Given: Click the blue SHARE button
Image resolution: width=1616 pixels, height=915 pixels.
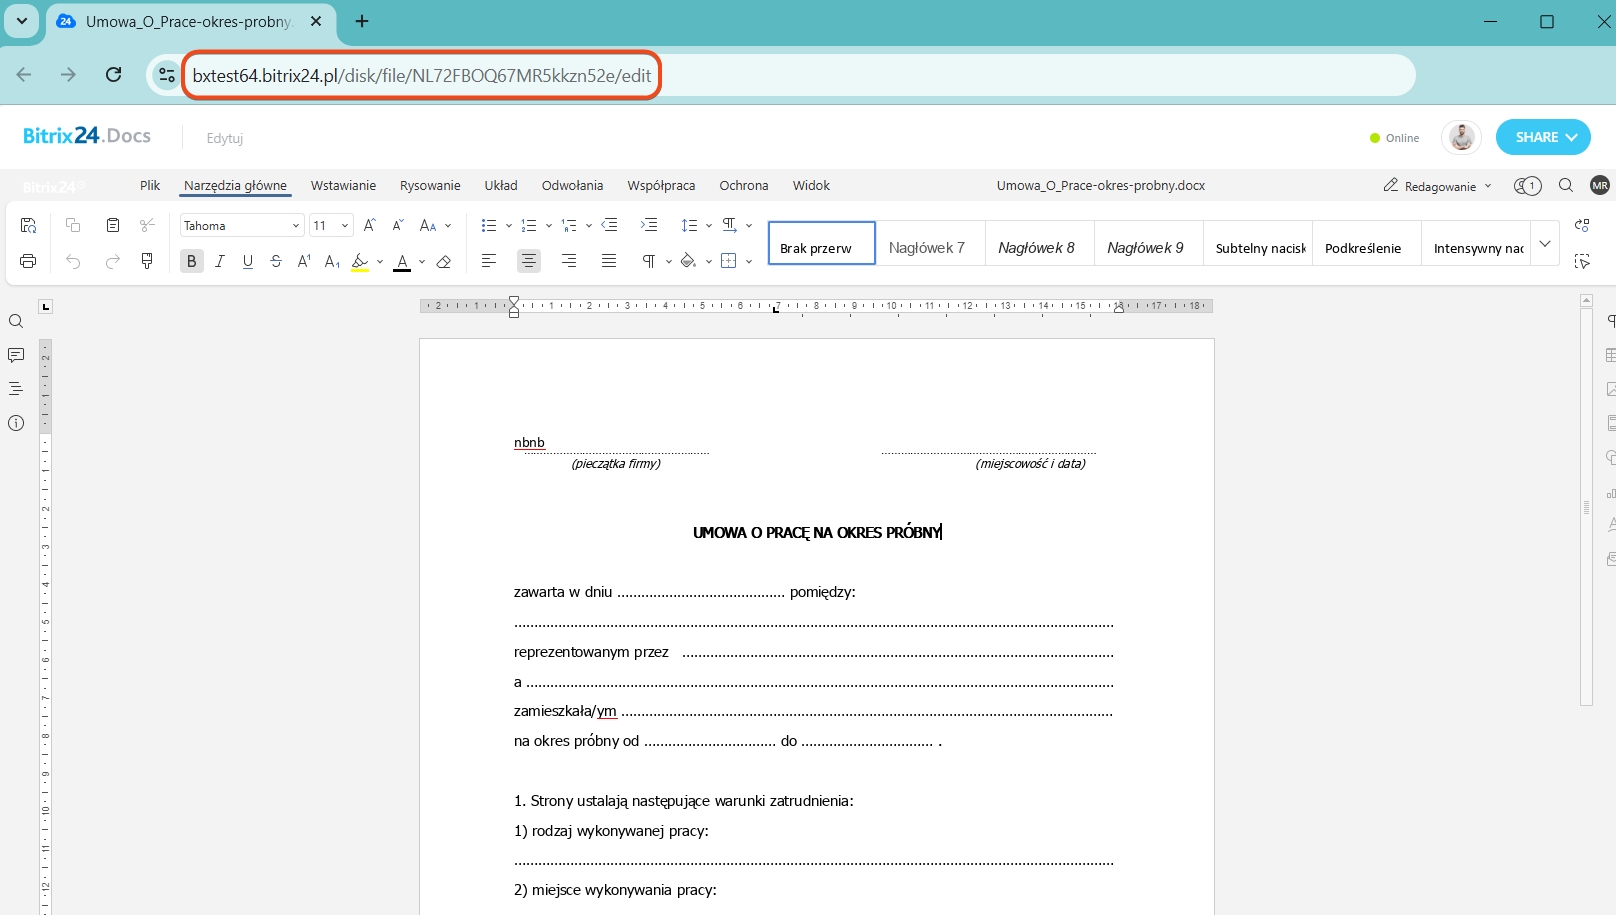Looking at the screenshot, I should (x=1542, y=137).
